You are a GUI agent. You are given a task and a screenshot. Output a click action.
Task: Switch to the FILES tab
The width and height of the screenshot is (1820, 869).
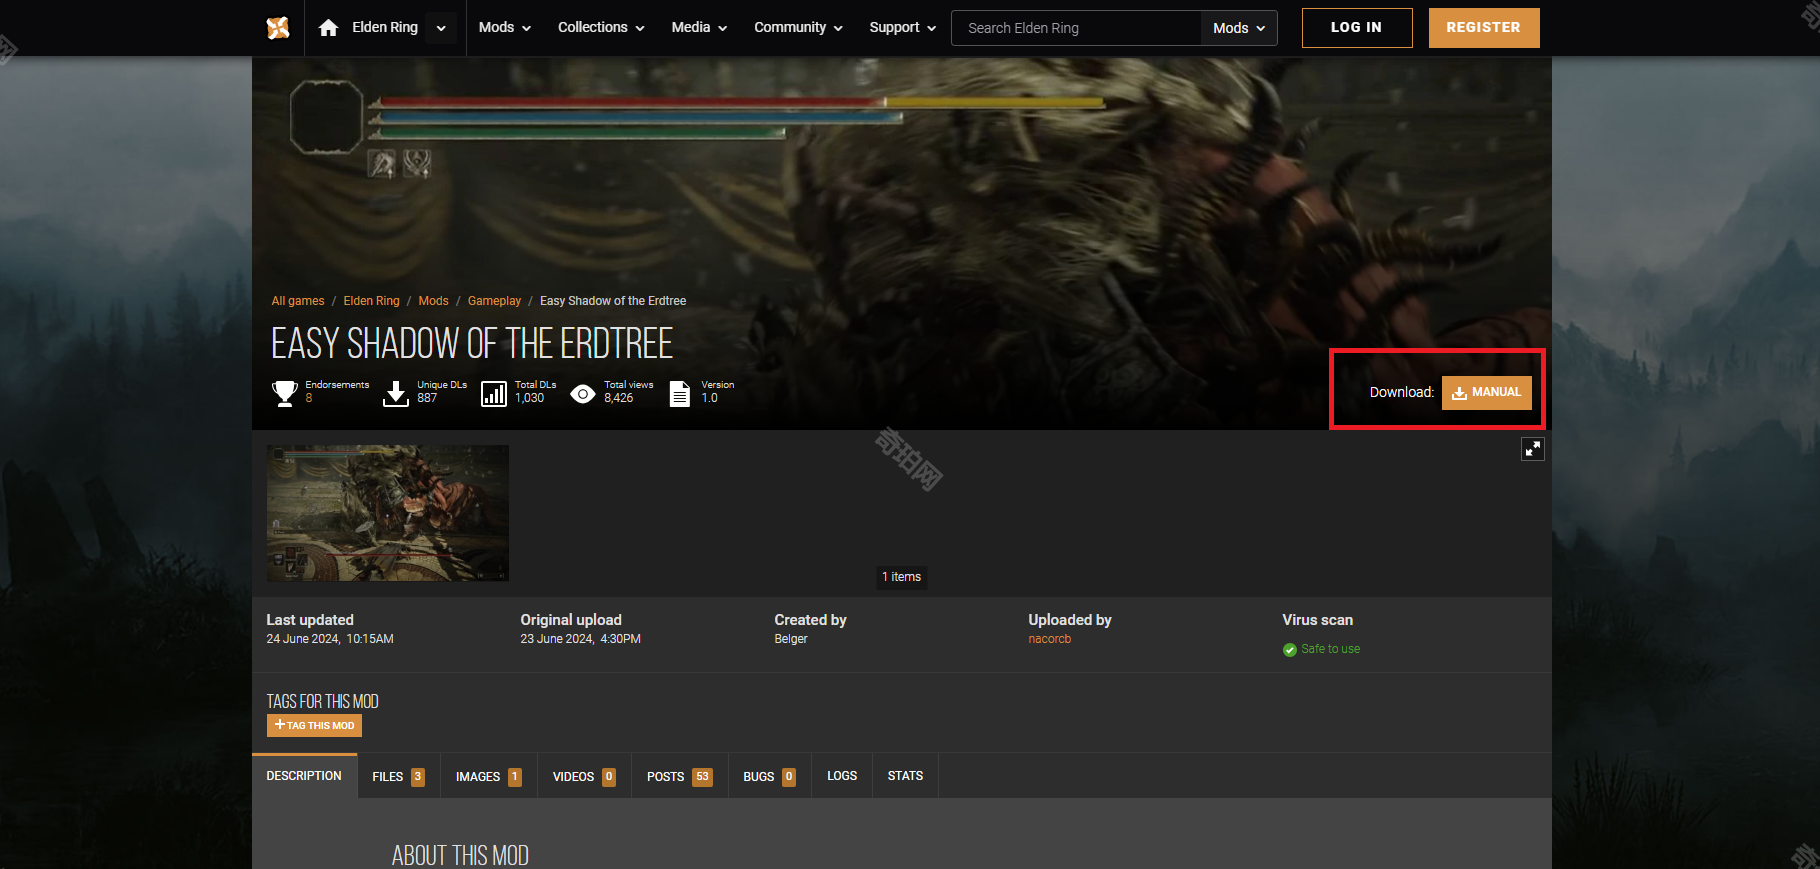[398, 776]
